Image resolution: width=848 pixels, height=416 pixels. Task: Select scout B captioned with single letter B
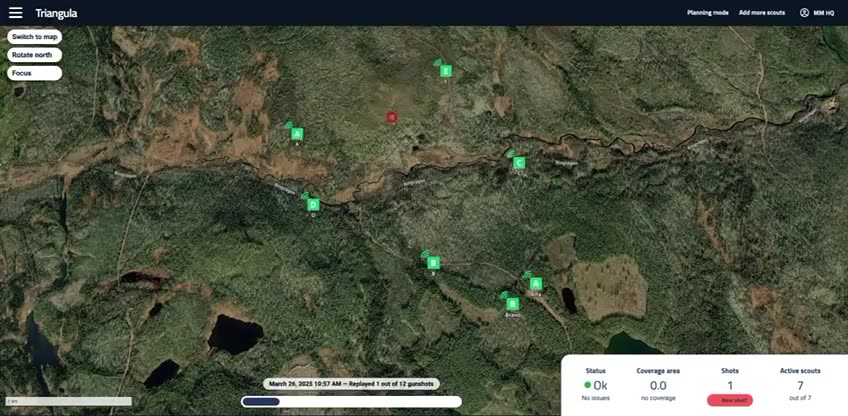click(433, 263)
